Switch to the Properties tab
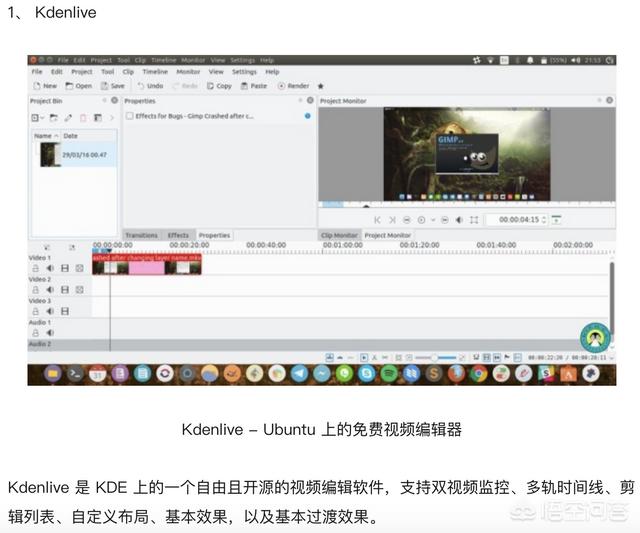 pyautogui.click(x=214, y=235)
